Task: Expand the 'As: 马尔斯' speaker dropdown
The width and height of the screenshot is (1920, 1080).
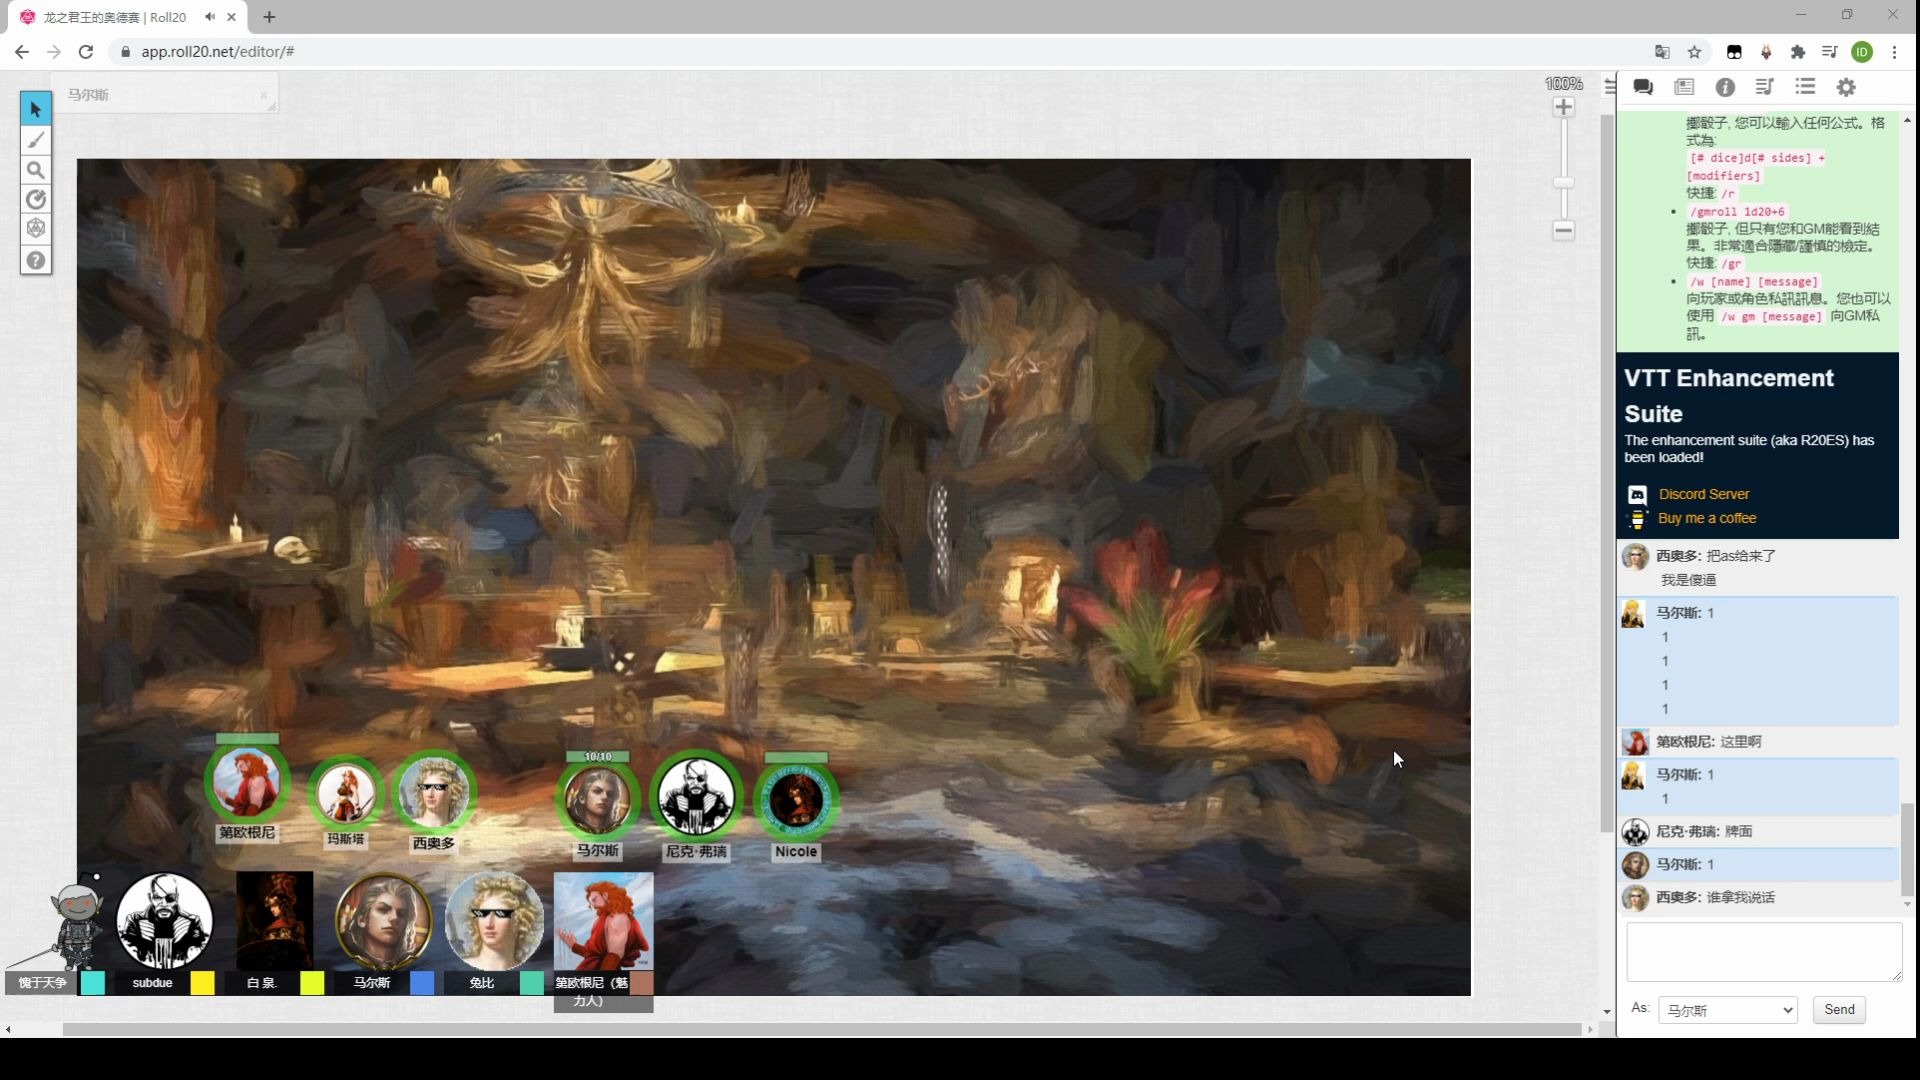Action: [1727, 1010]
